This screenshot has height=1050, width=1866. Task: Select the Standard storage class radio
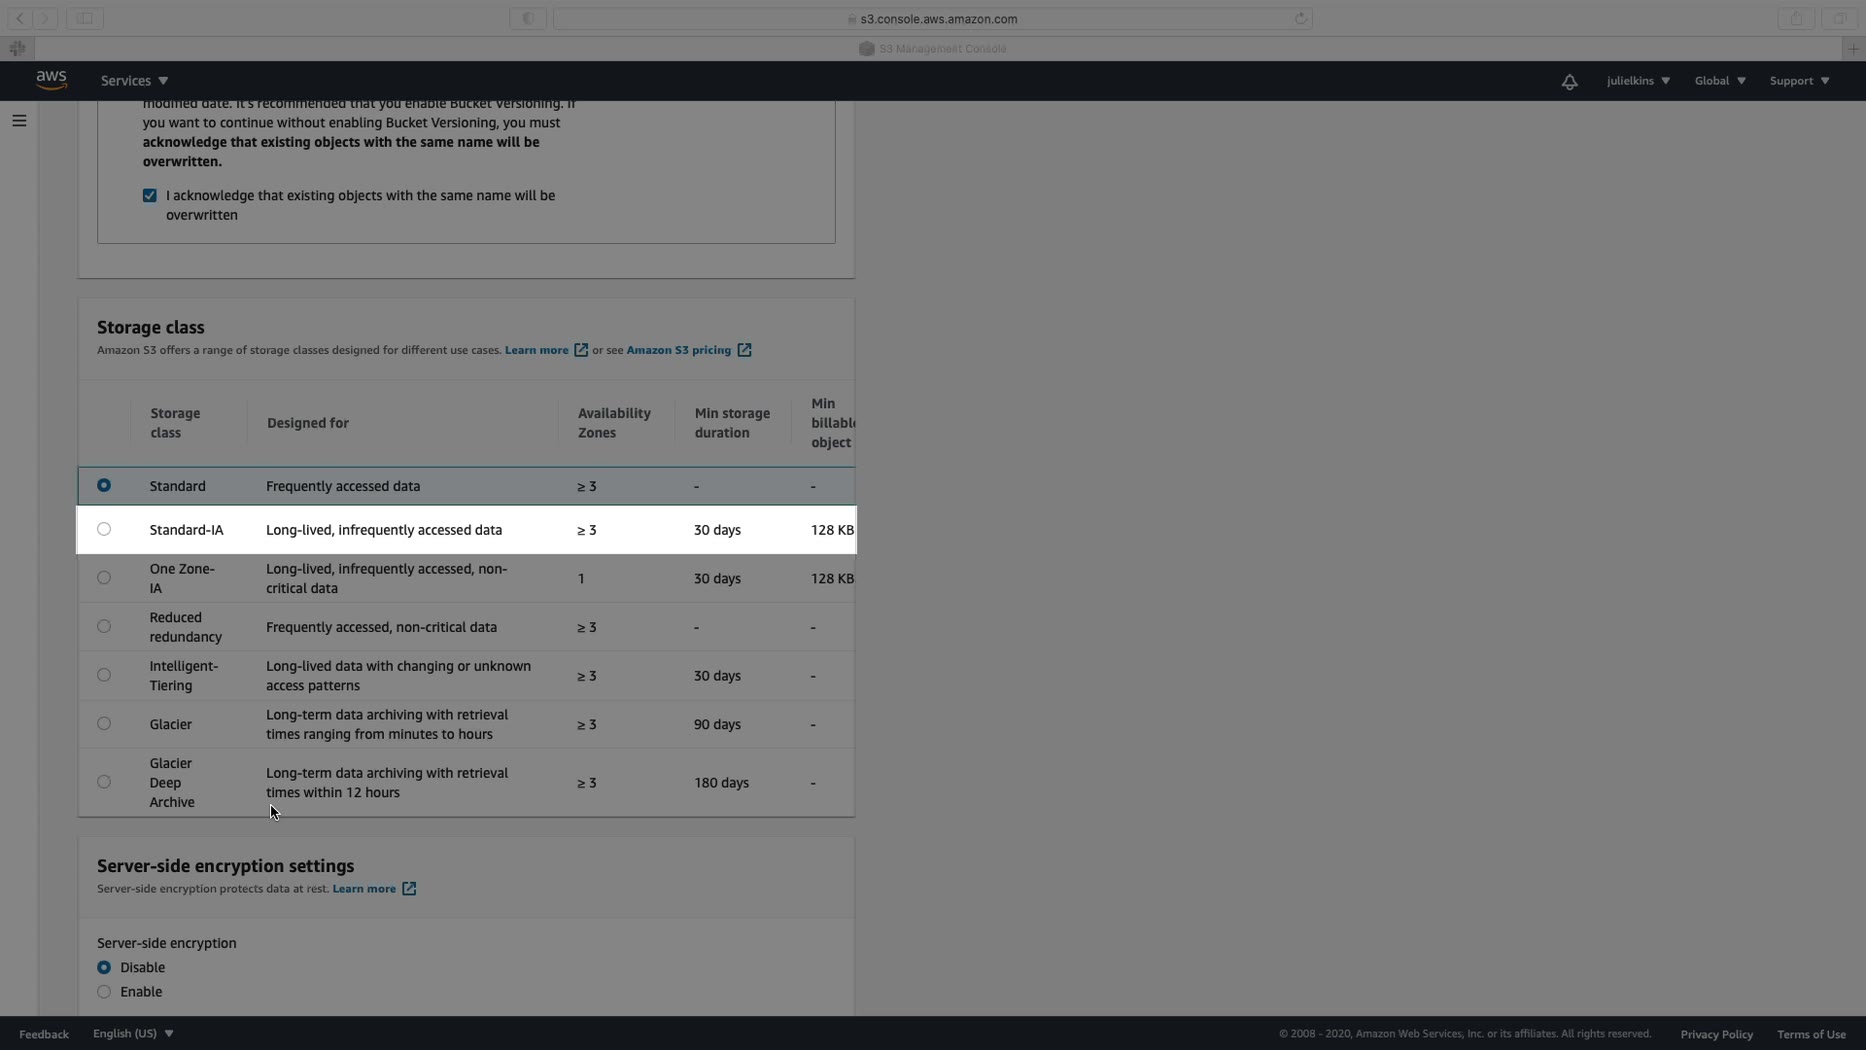(x=104, y=486)
